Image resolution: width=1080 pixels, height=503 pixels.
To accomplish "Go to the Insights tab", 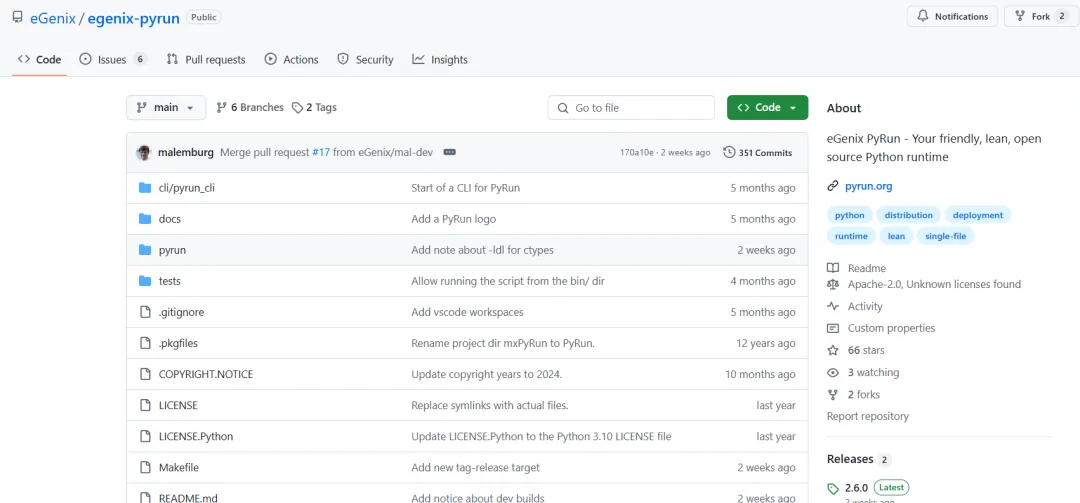I will coord(440,60).
